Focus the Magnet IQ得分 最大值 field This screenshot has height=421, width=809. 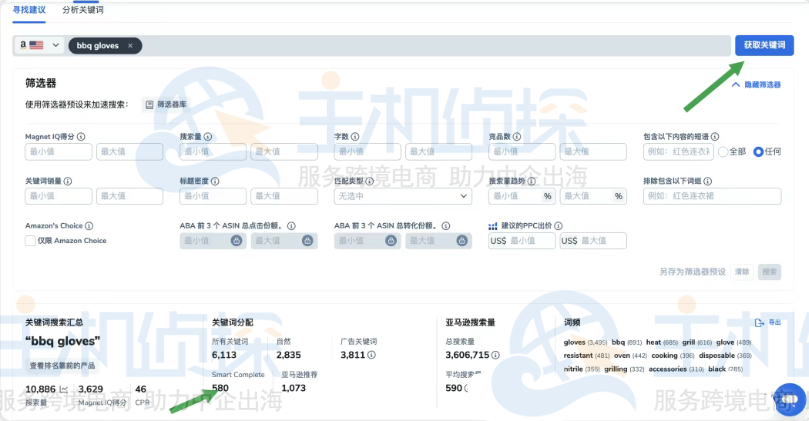tap(130, 152)
